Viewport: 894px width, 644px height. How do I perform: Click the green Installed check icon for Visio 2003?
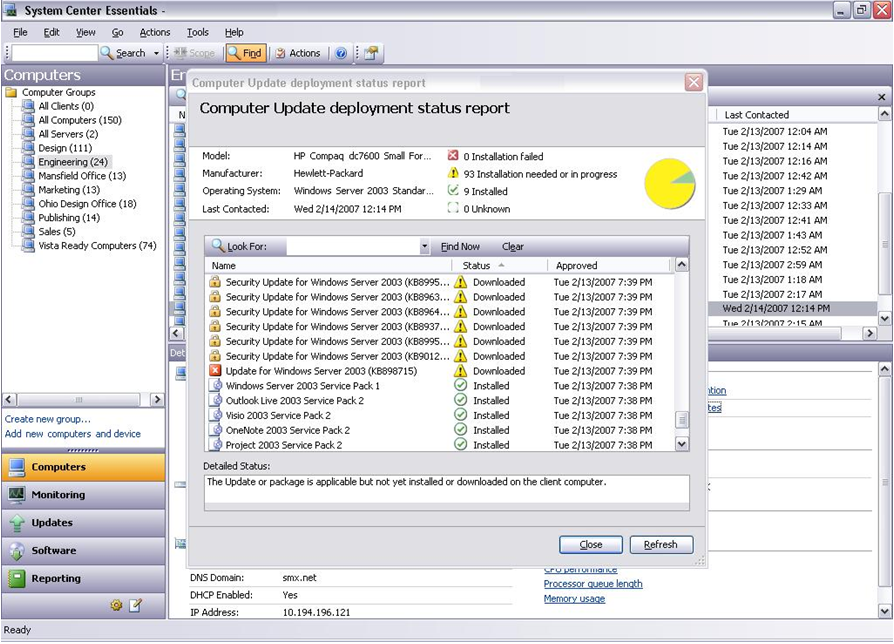(460, 415)
